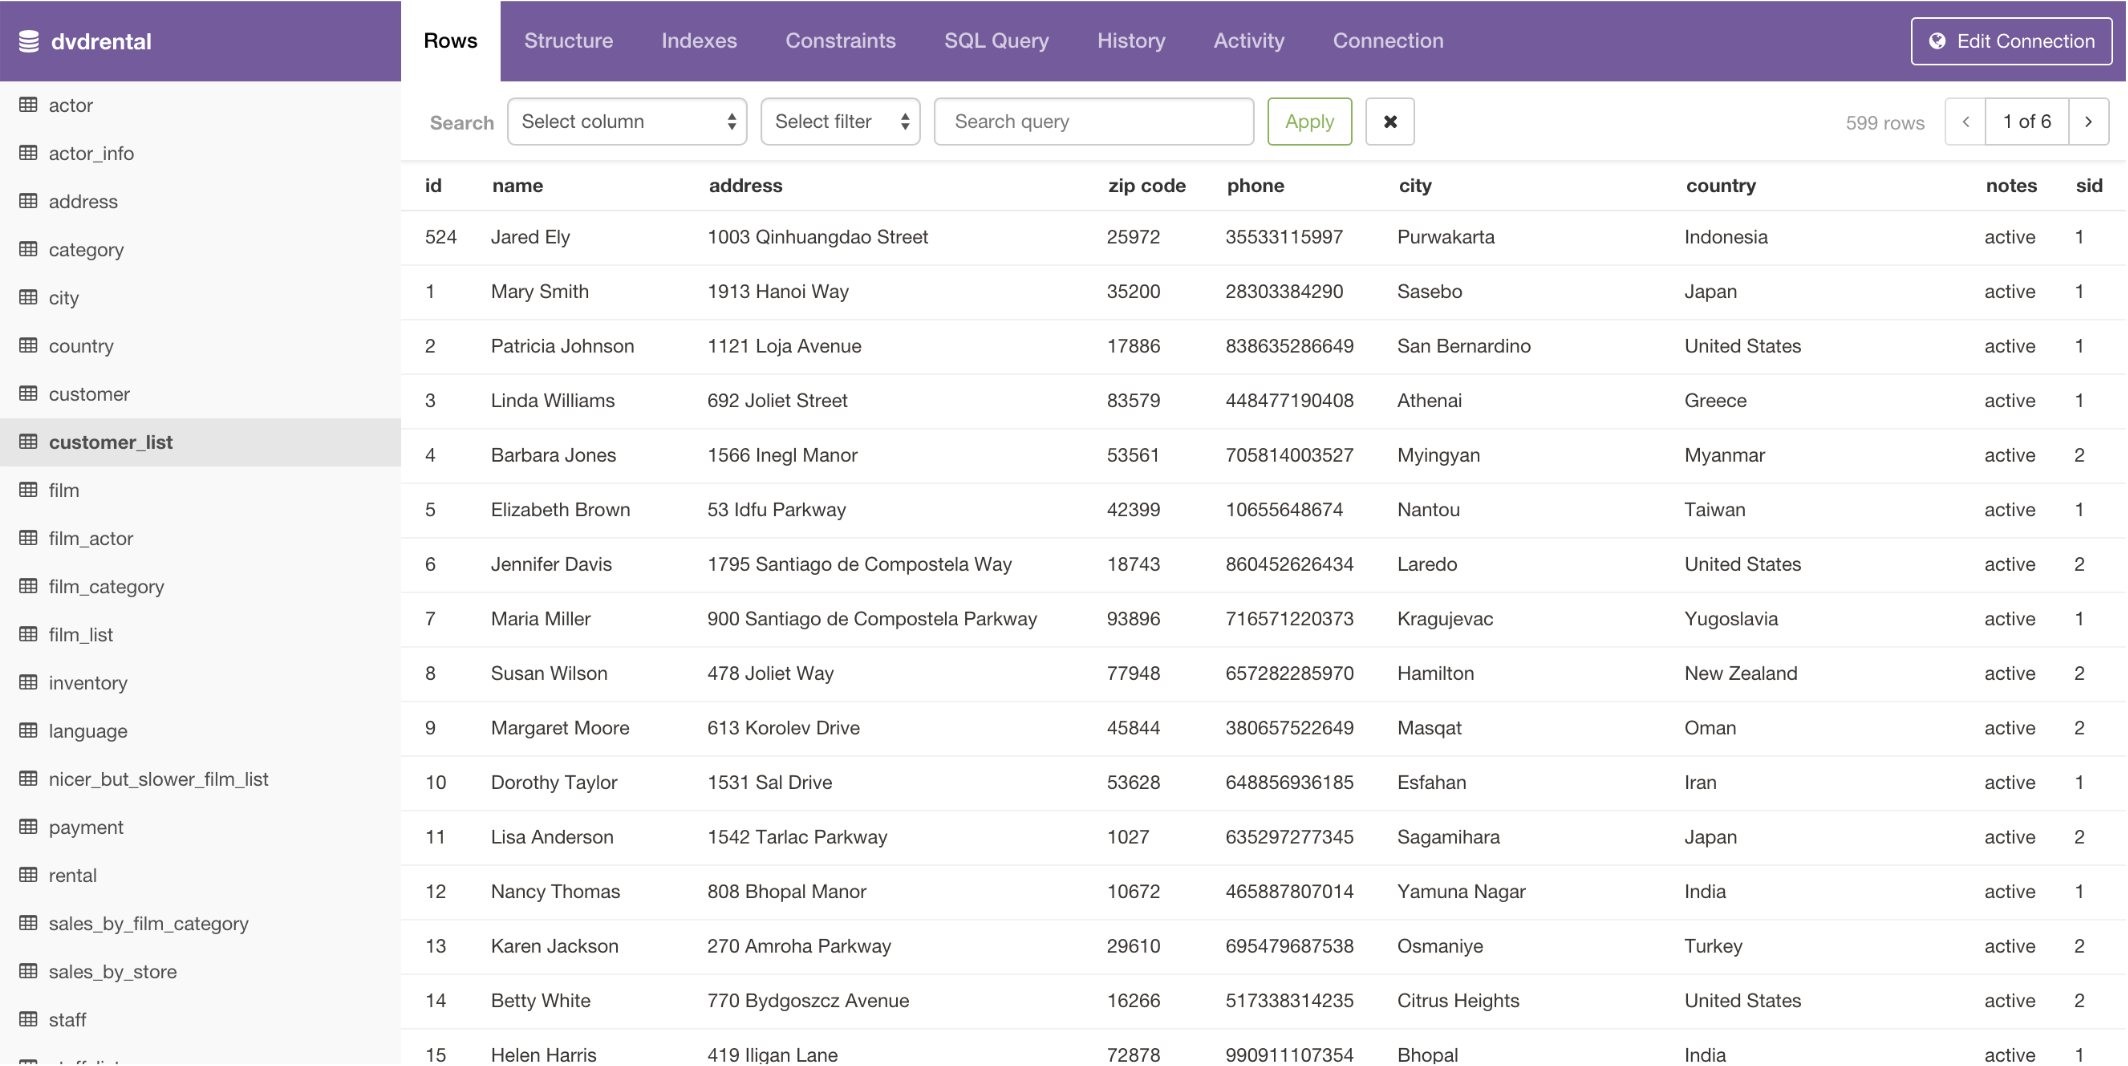The width and height of the screenshot is (2128, 1066).
Task: Click the page indicator 1 of 6
Action: tap(2027, 121)
